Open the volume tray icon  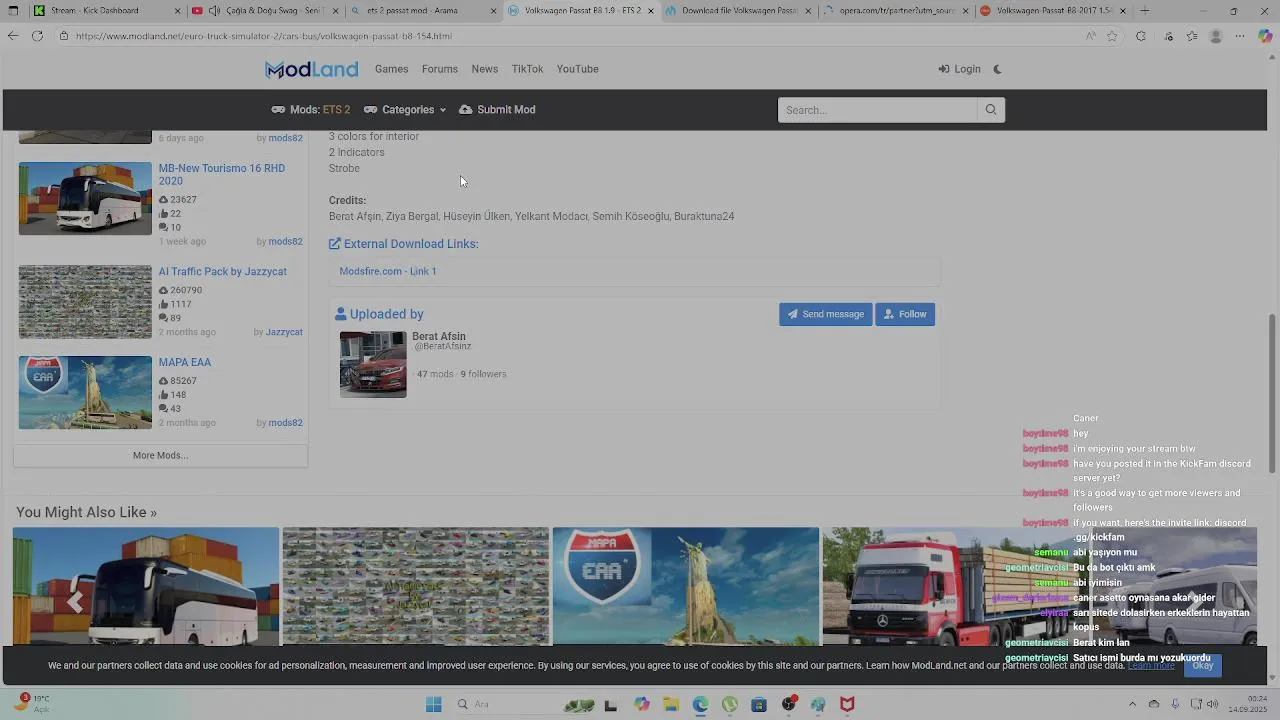pyautogui.click(x=1213, y=704)
